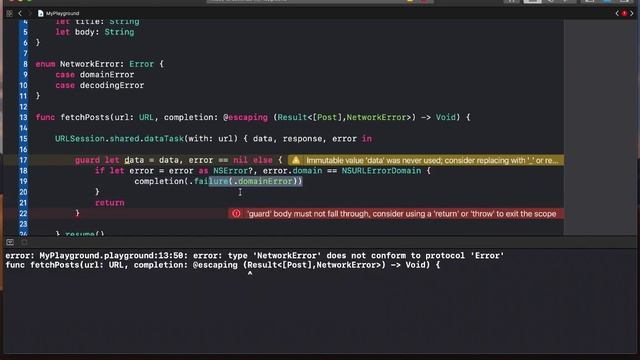Viewport: 640px width, 360px height.
Task: Click 'URLSession' on line 15
Action: click(x=80, y=139)
